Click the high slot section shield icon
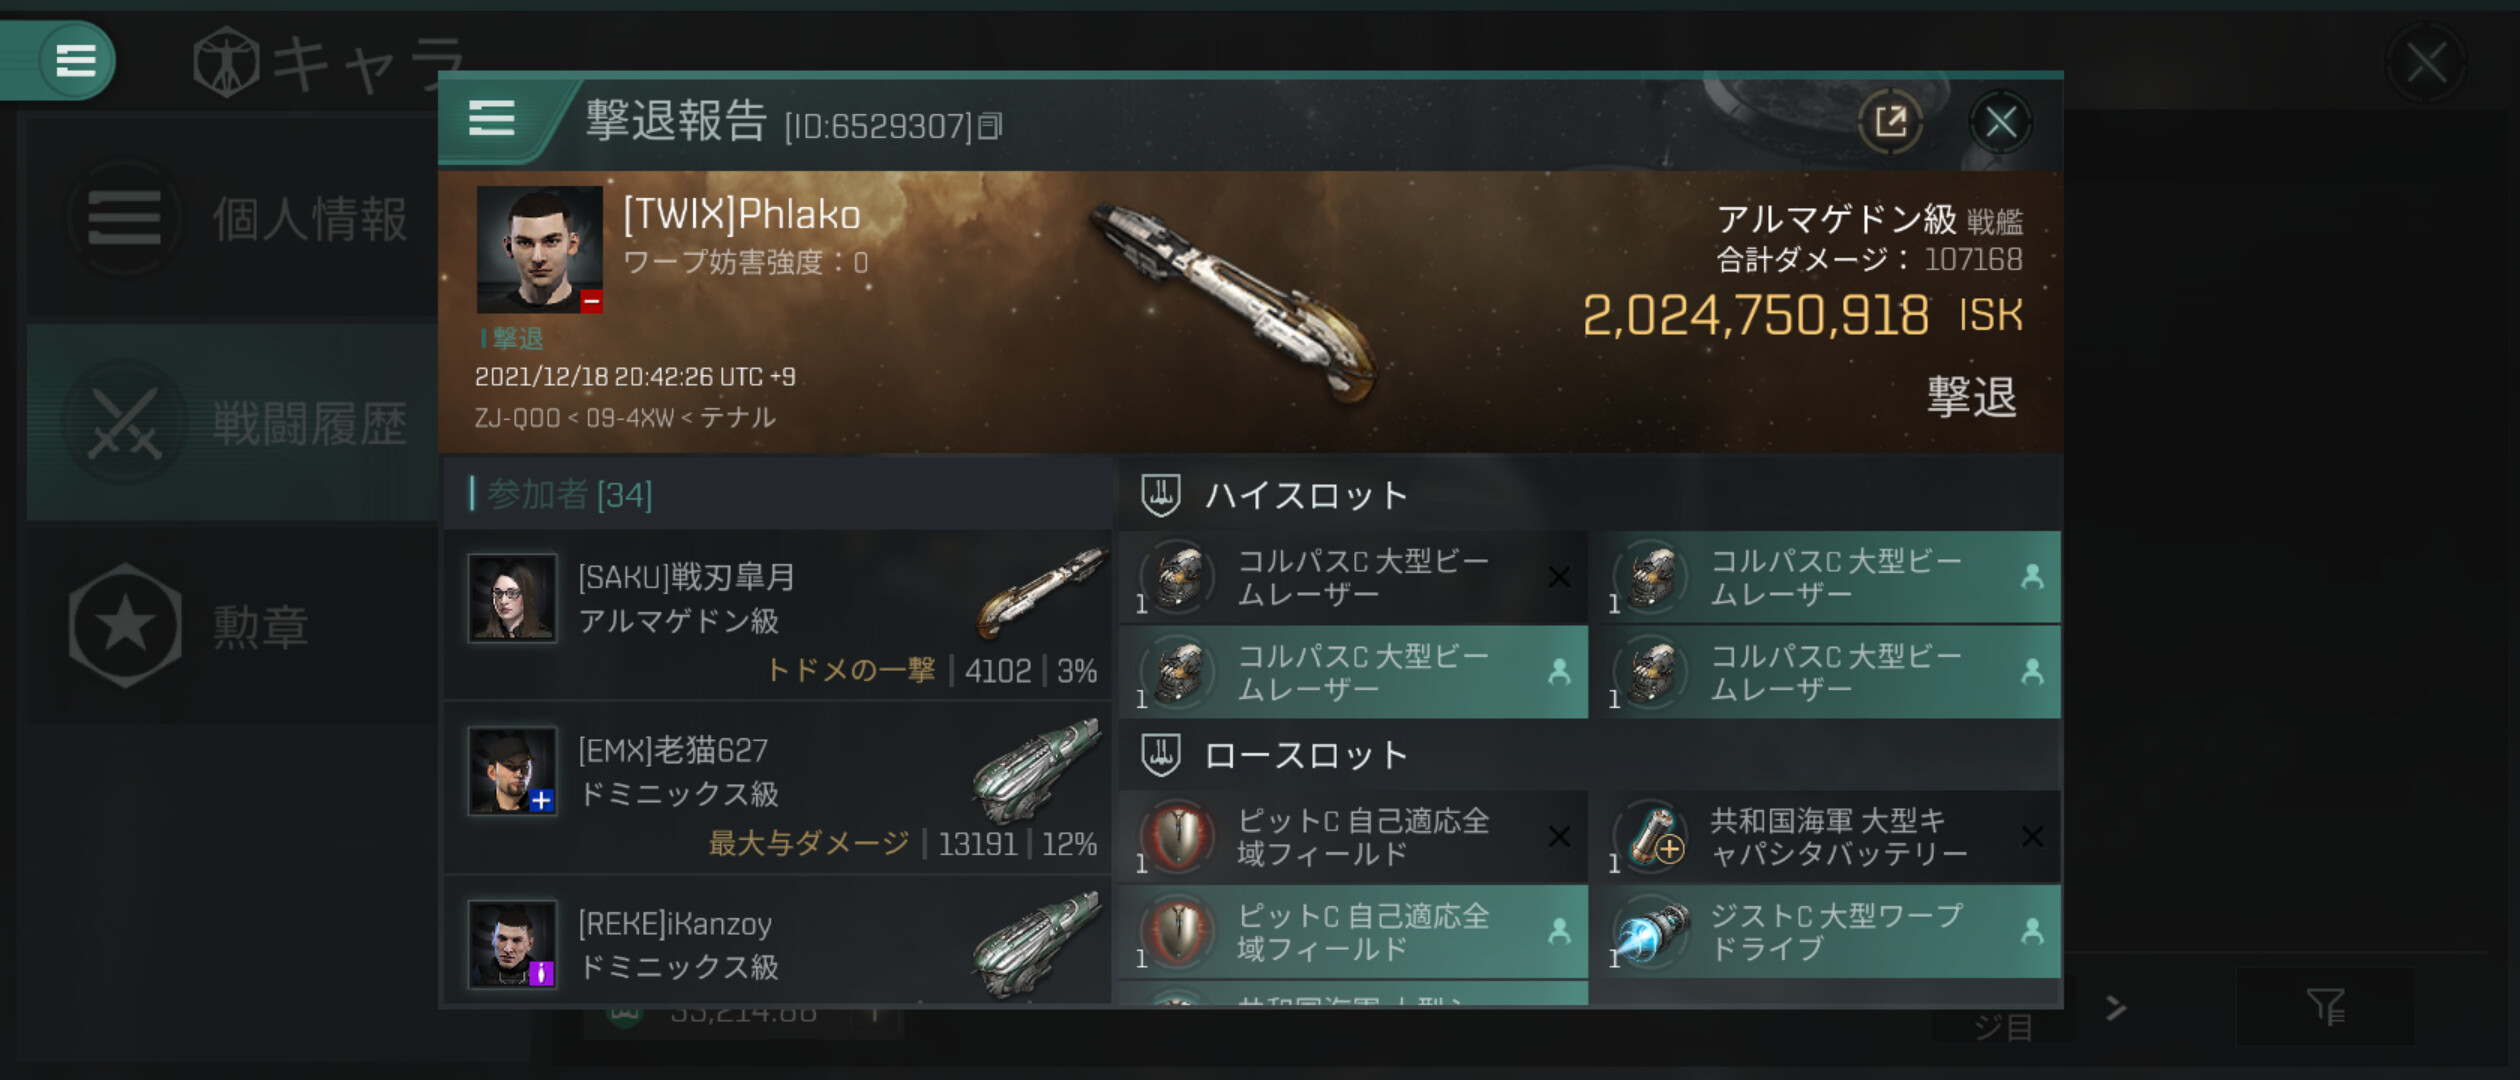The height and width of the screenshot is (1080, 2520). point(1161,495)
